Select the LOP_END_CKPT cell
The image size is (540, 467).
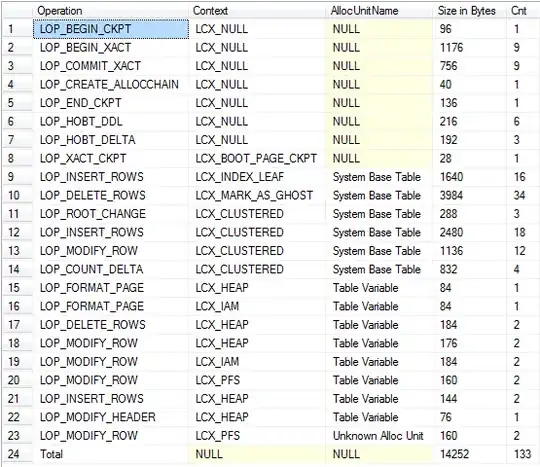pos(111,103)
